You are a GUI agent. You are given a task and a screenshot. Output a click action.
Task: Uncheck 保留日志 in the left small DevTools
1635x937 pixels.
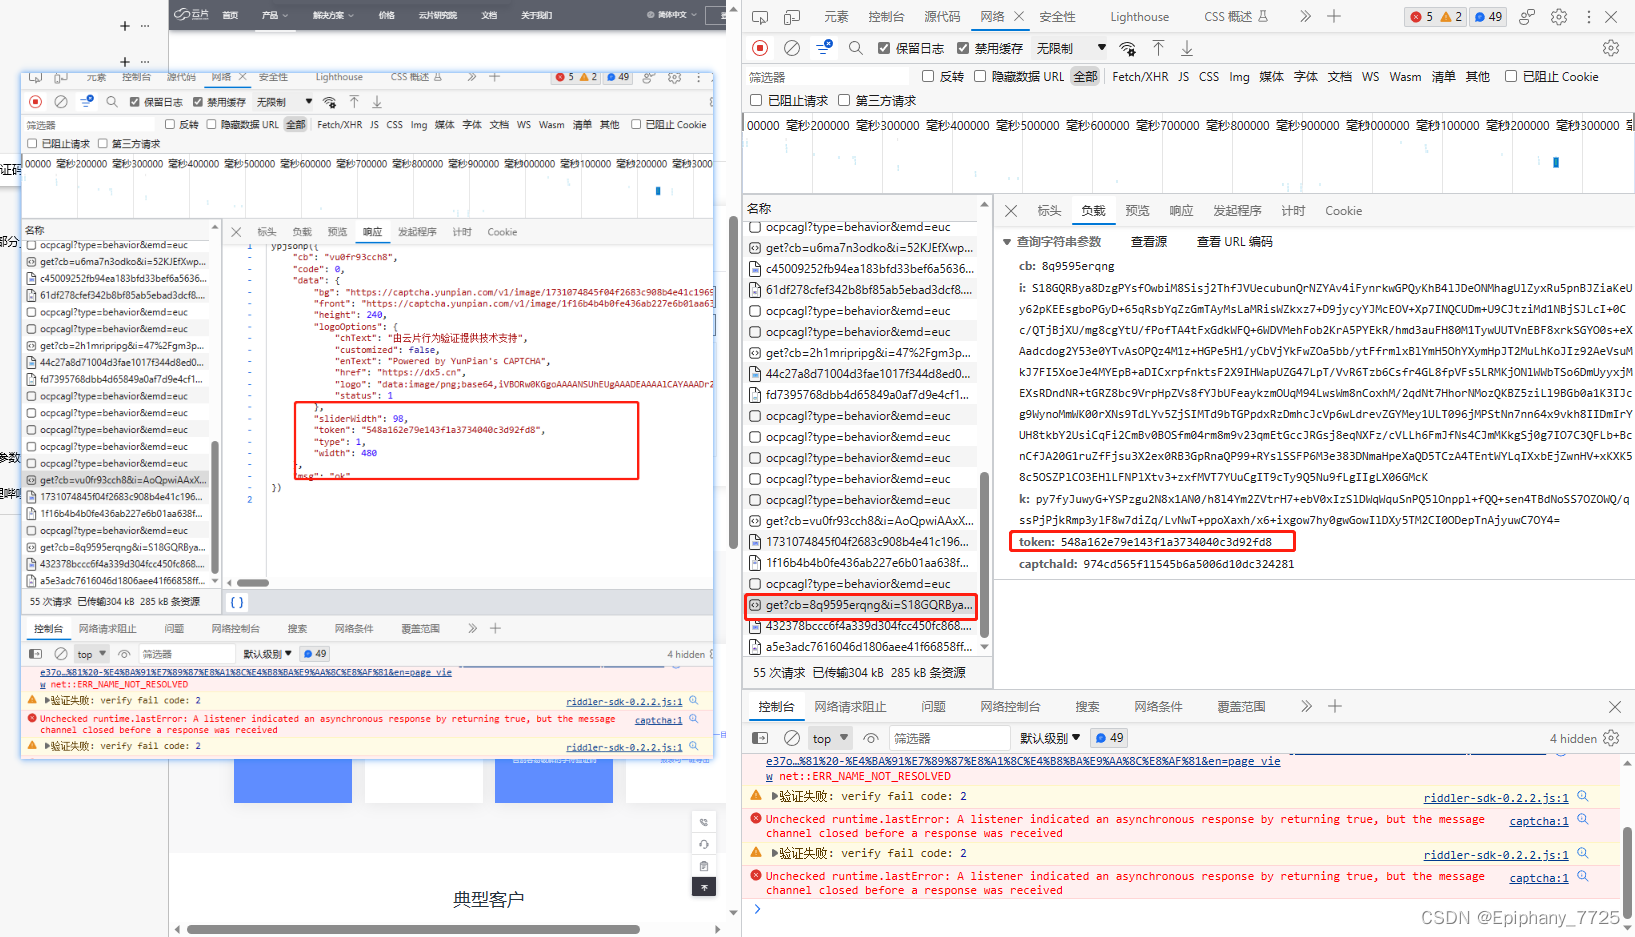tap(135, 102)
